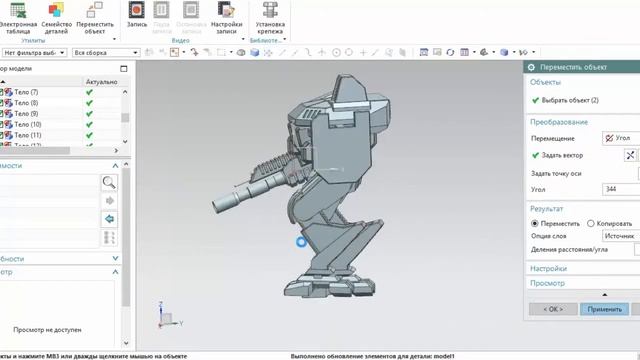
Task: Click the magnifier icon in the left panel
Action: pyautogui.click(x=109, y=182)
